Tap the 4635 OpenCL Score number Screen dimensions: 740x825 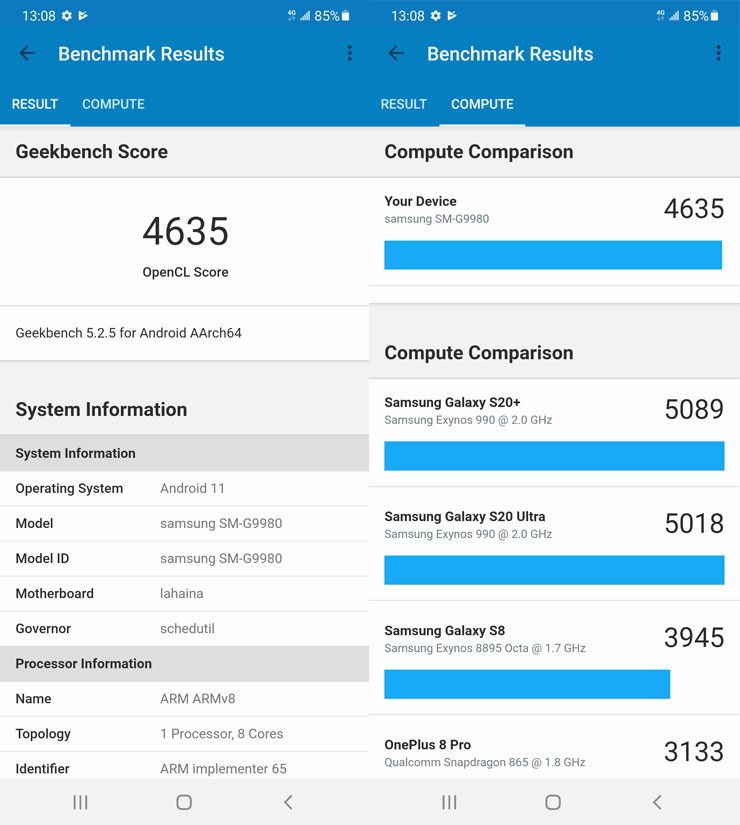[x=185, y=232]
